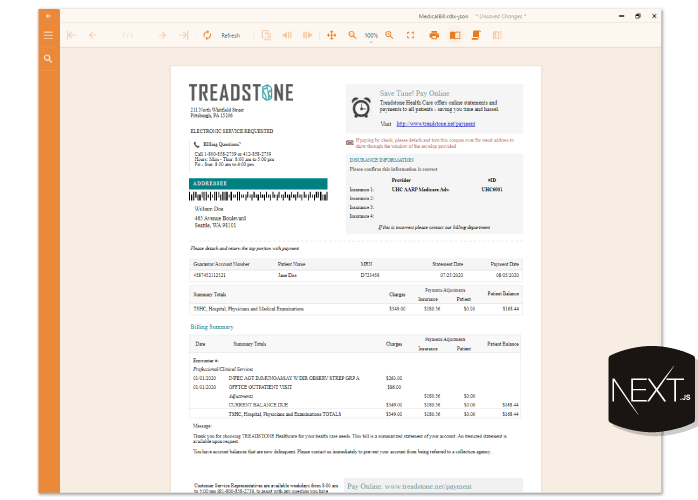This screenshot has height=500, width=698.
Task: Click the MedicalBill.rdlx-json title text
Action: tap(443, 16)
